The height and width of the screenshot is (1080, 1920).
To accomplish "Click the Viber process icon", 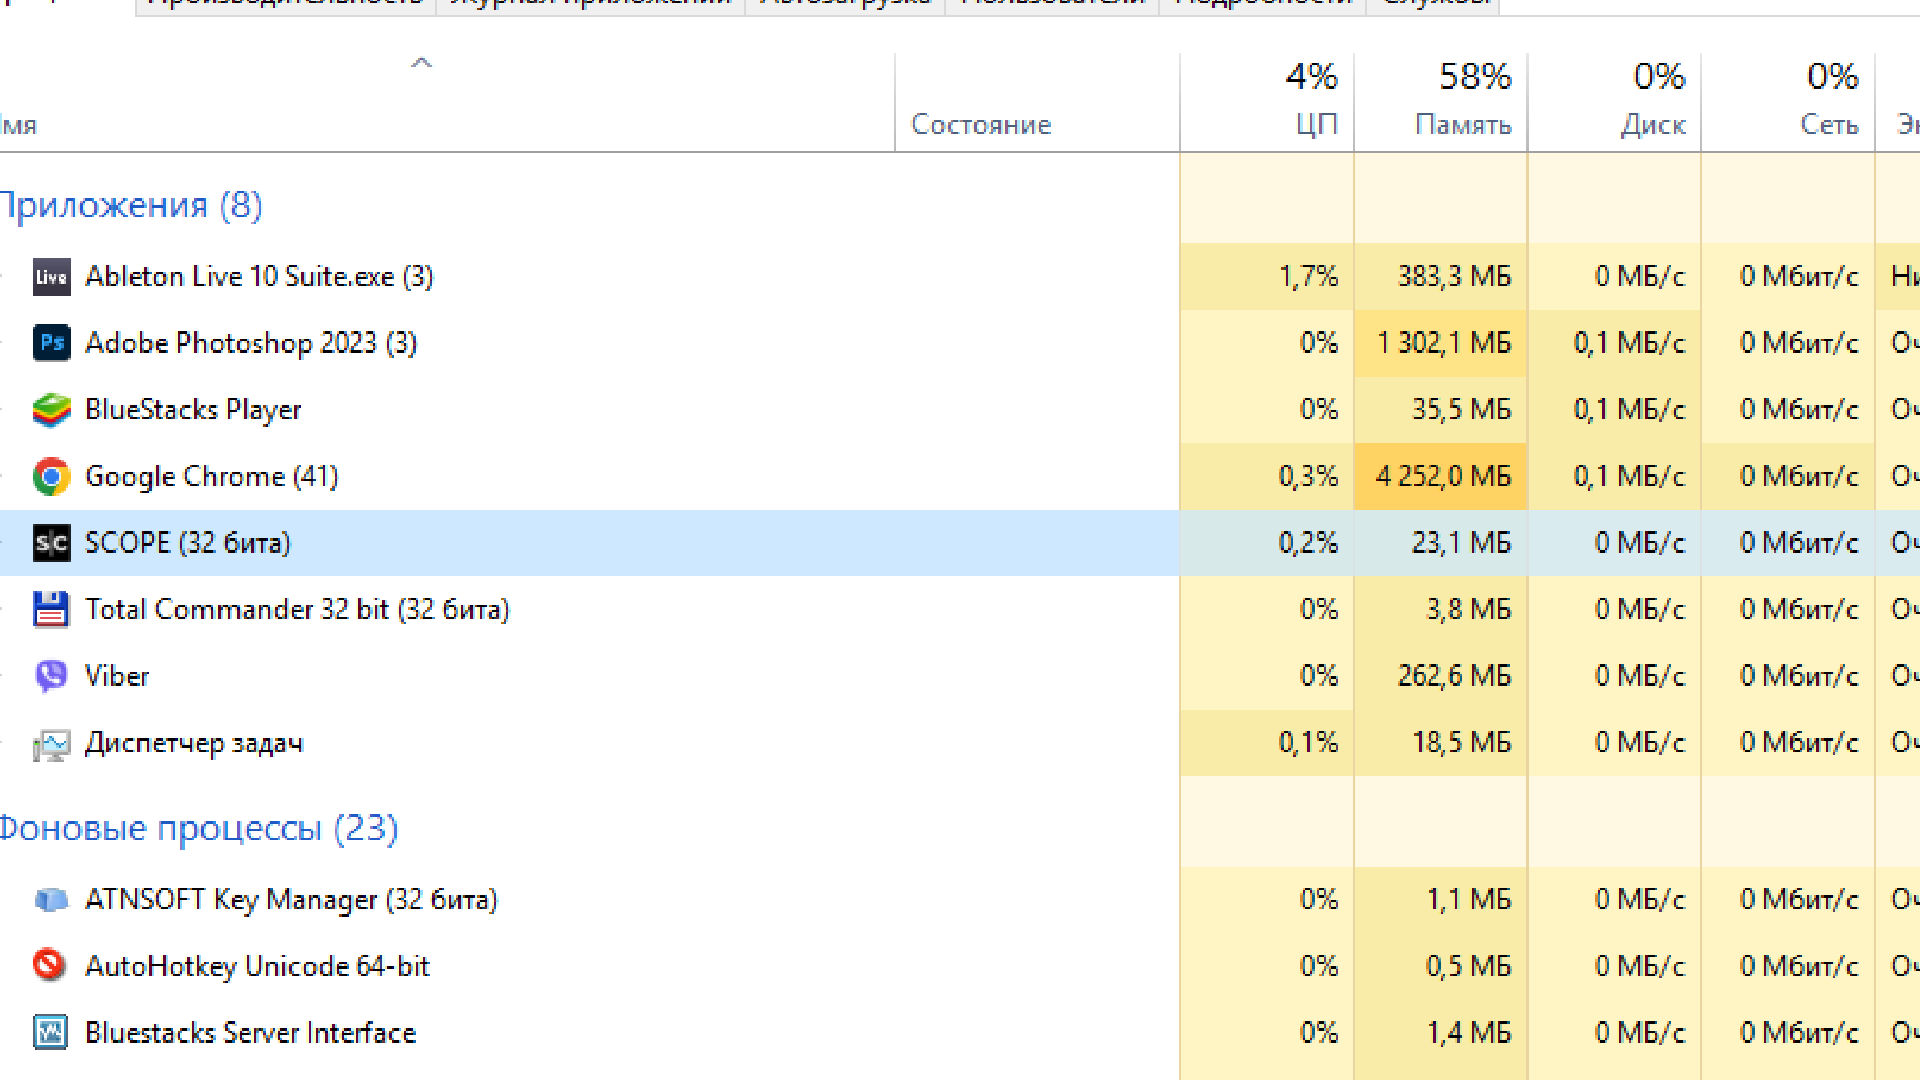I will pyautogui.click(x=51, y=676).
